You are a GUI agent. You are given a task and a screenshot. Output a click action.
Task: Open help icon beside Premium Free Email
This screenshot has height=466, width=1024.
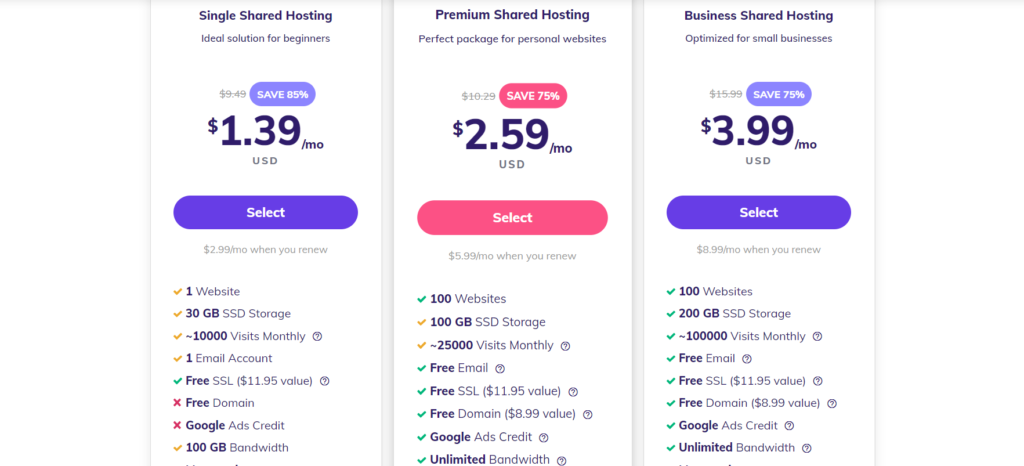click(x=500, y=369)
